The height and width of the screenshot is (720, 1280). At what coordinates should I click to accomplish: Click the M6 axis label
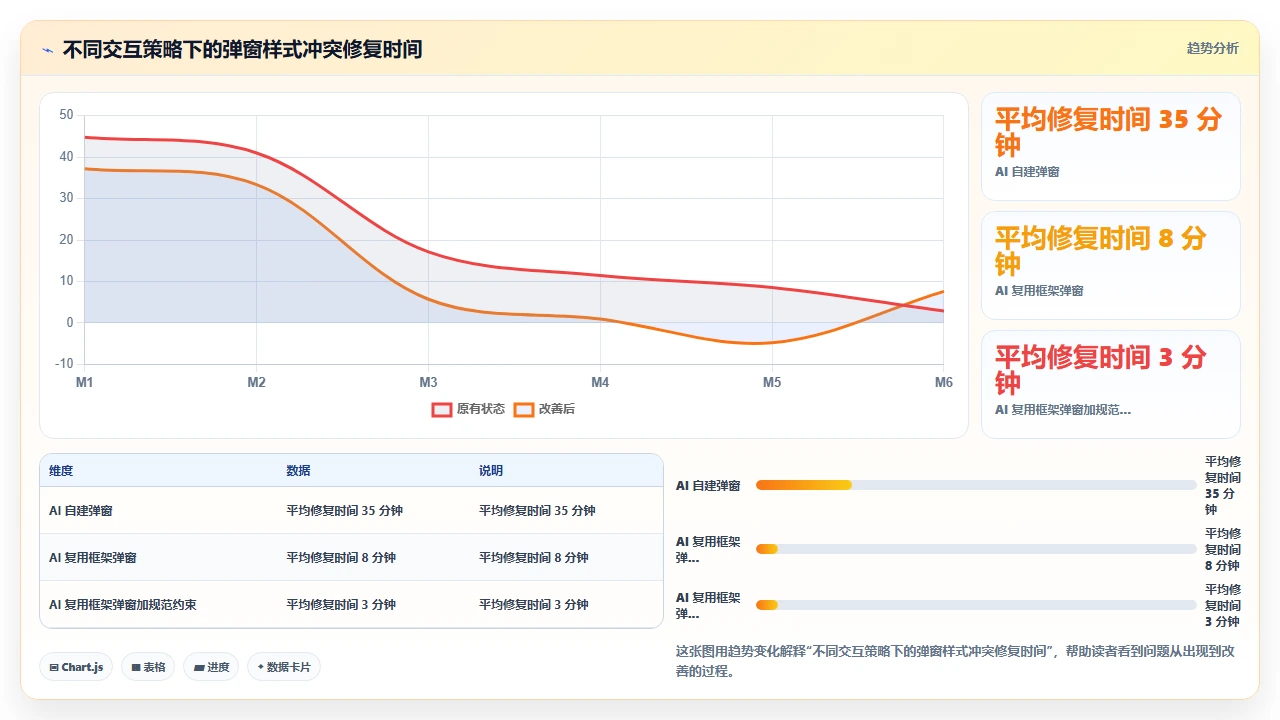tap(944, 382)
